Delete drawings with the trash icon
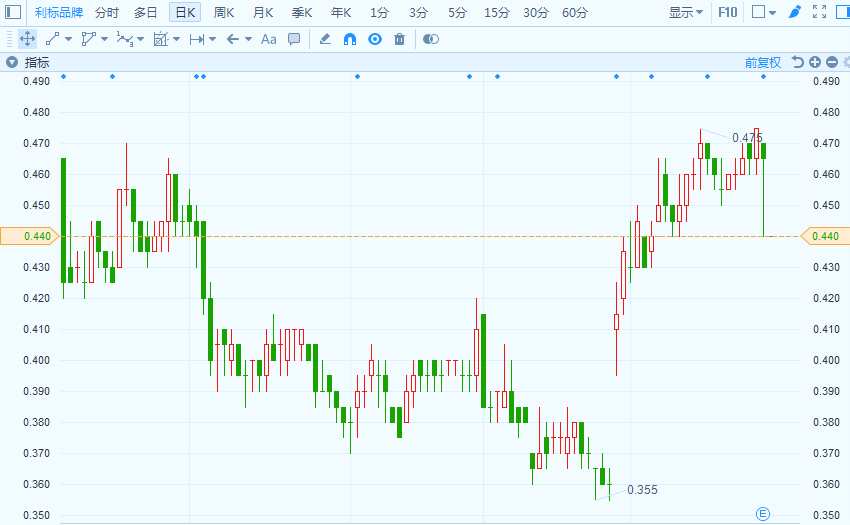 tap(400, 39)
